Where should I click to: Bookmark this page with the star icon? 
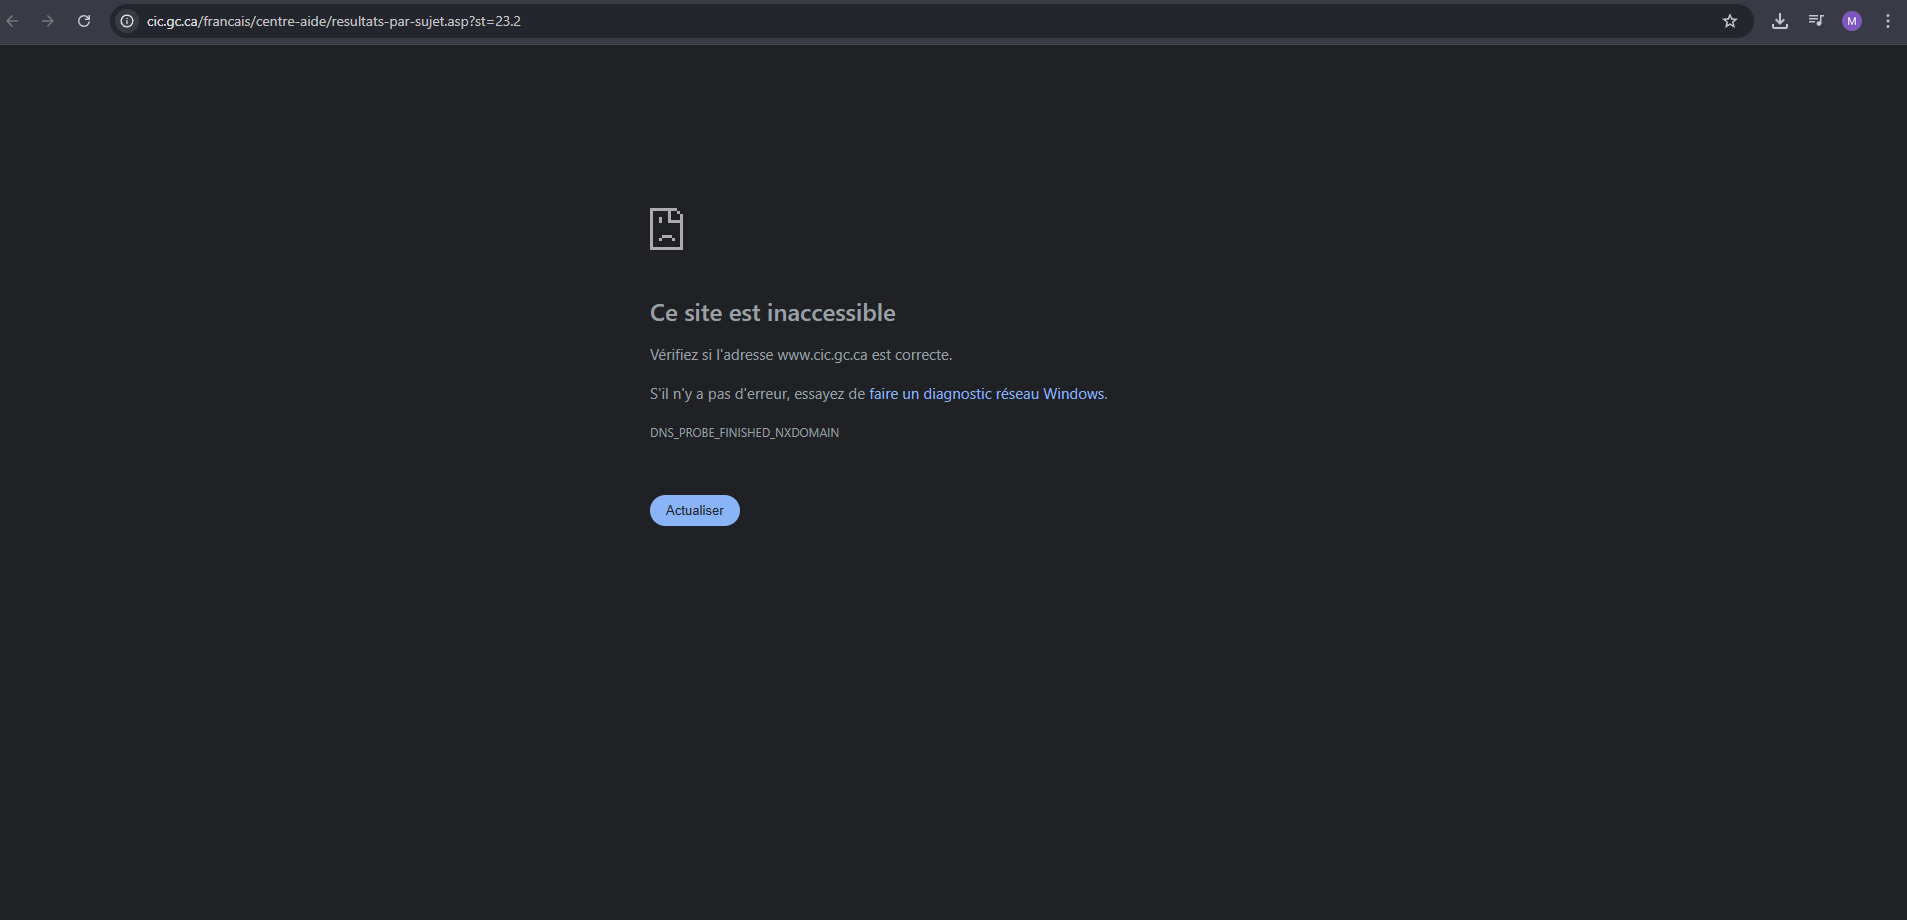click(1730, 21)
